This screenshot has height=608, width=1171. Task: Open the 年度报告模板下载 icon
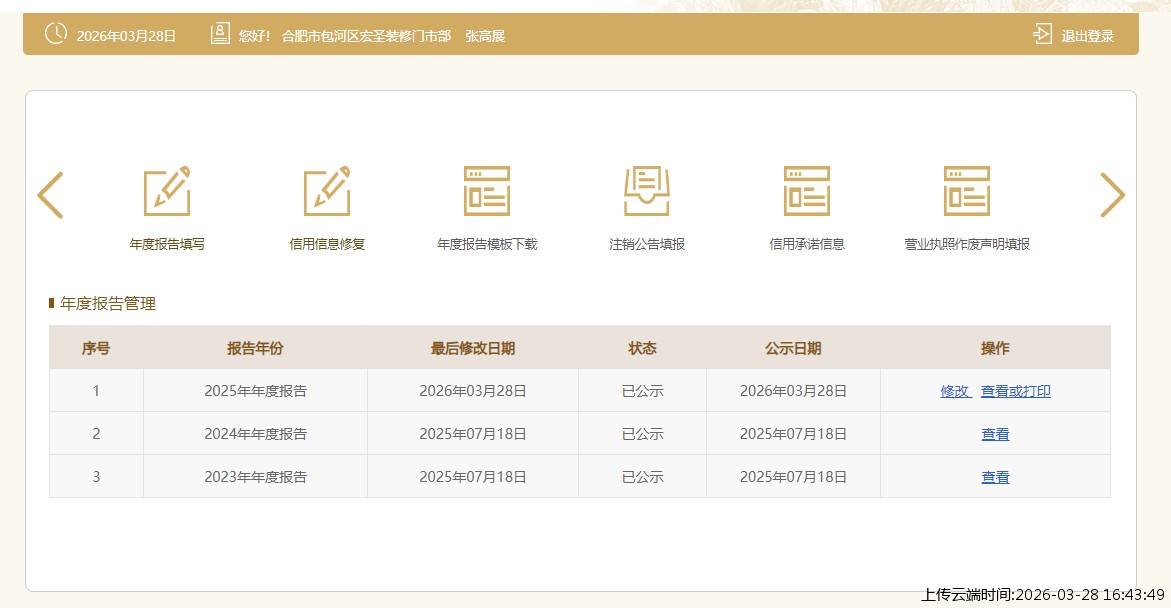(487, 192)
